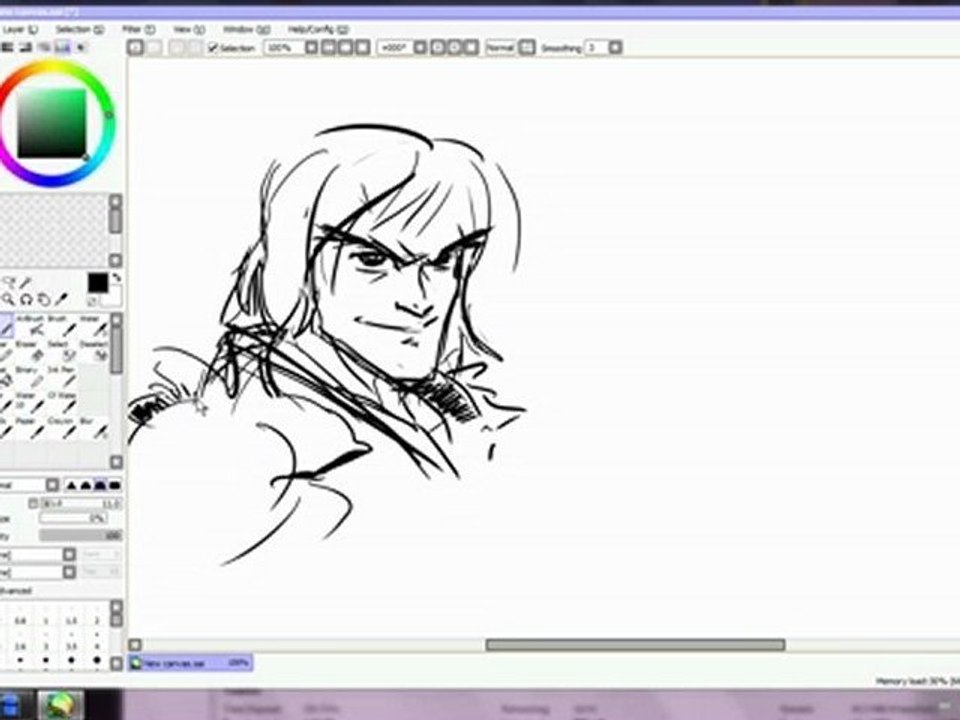This screenshot has width=960, height=720.
Task: Toggle the highlighted swatches panel button
Action: (62, 47)
